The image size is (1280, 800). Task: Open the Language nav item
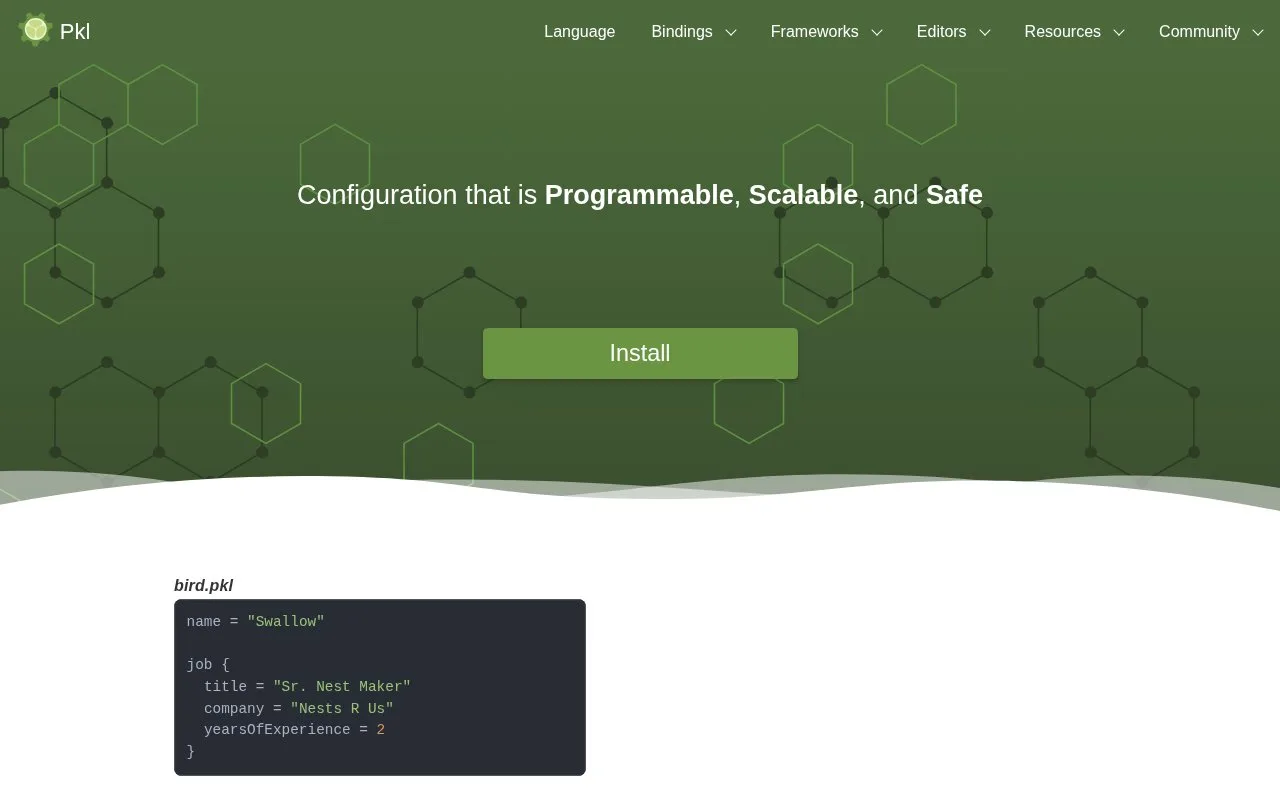580,32
